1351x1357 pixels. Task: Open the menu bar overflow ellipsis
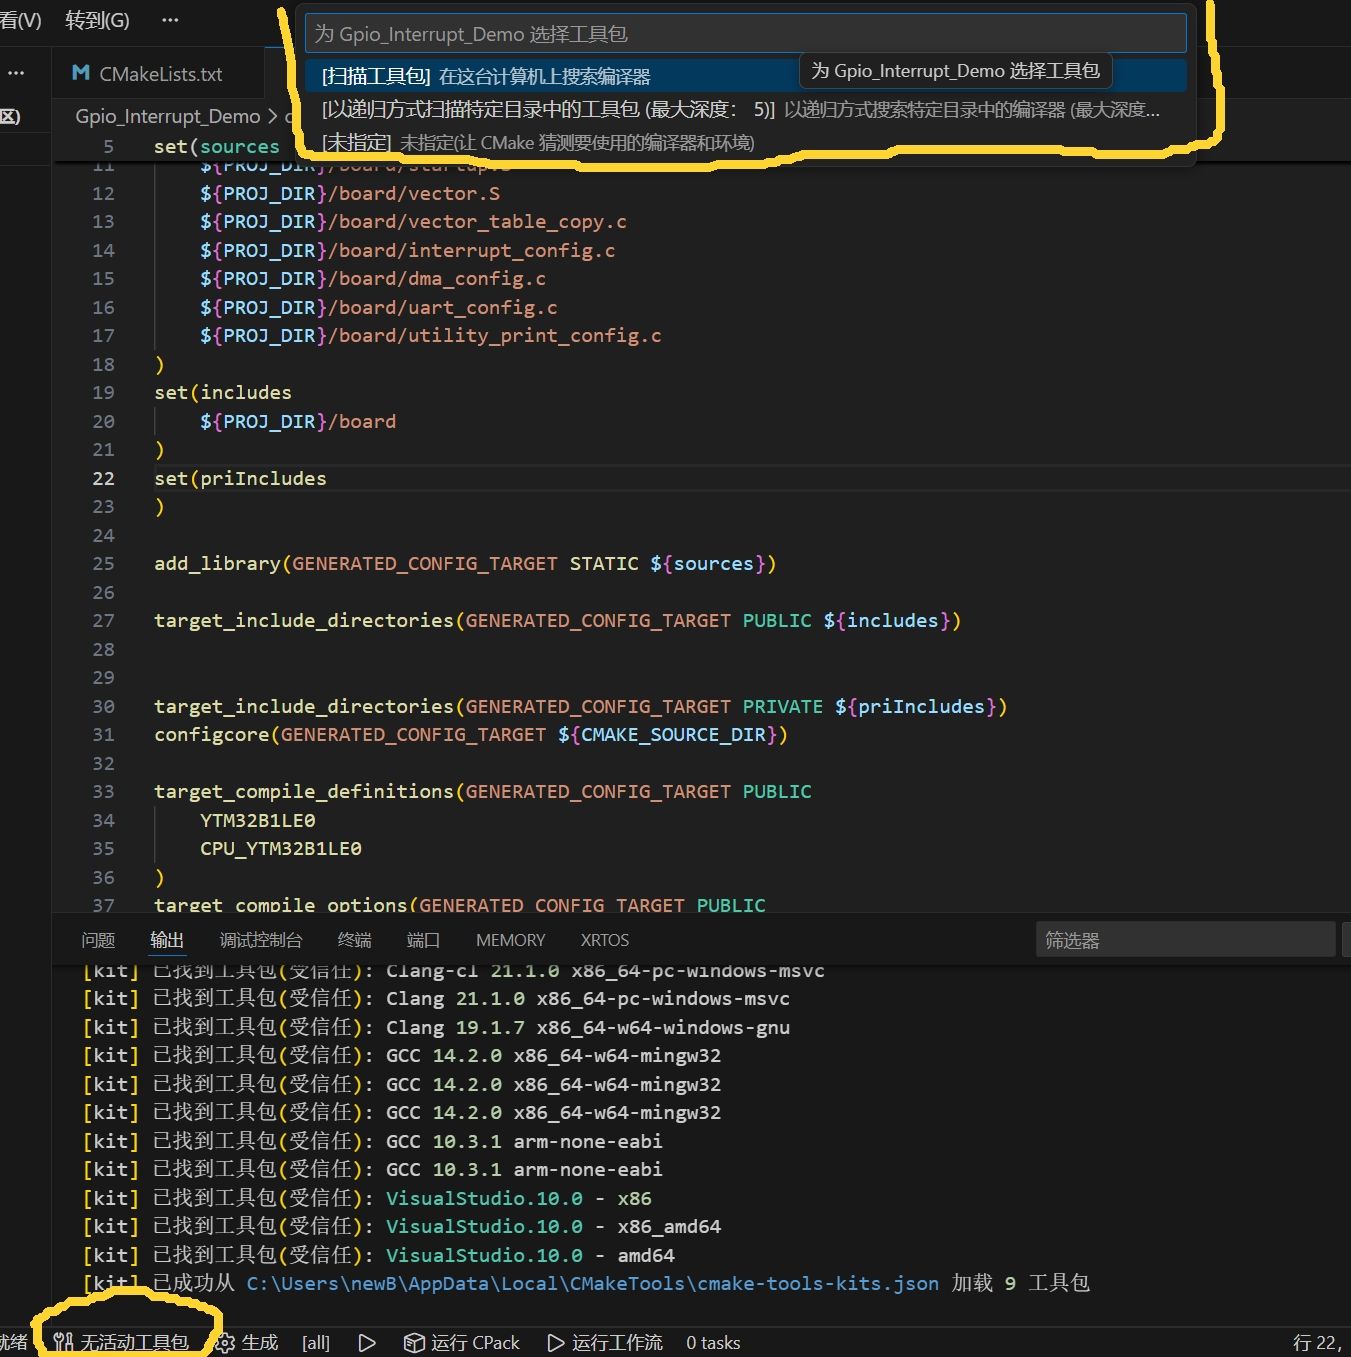point(170,20)
